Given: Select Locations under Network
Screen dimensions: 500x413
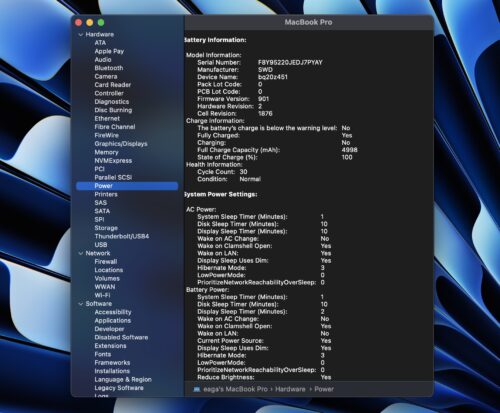Looking at the screenshot, I should [x=109, y=270].
